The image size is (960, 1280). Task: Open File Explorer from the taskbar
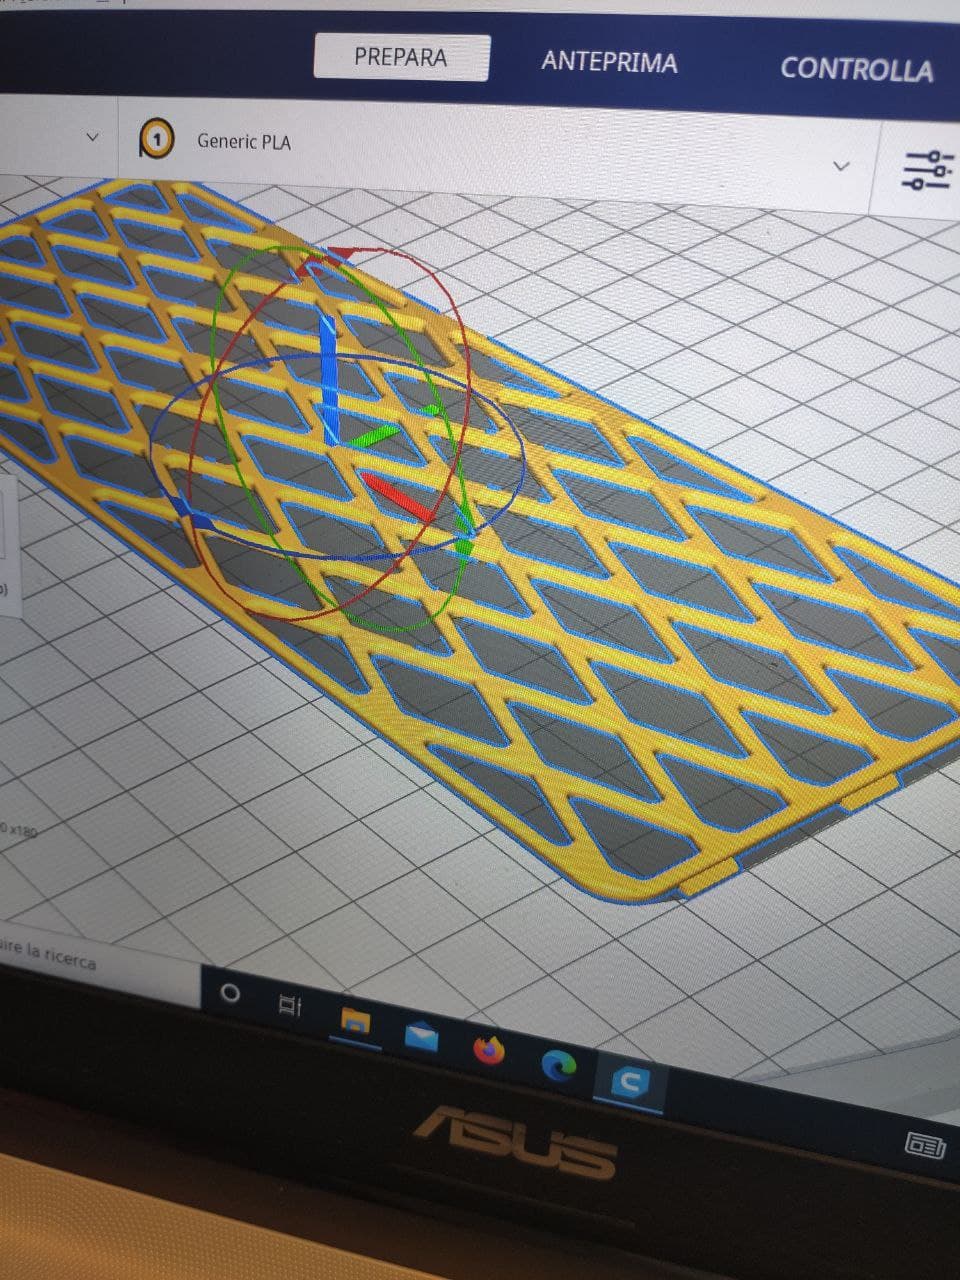[x=357, y=1021]
